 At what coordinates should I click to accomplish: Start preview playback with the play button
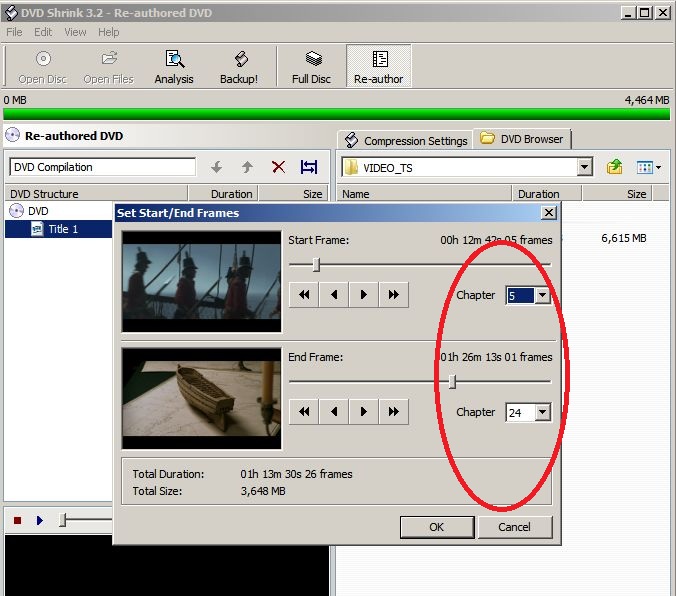pyautogui.click(x=40, y=521)
